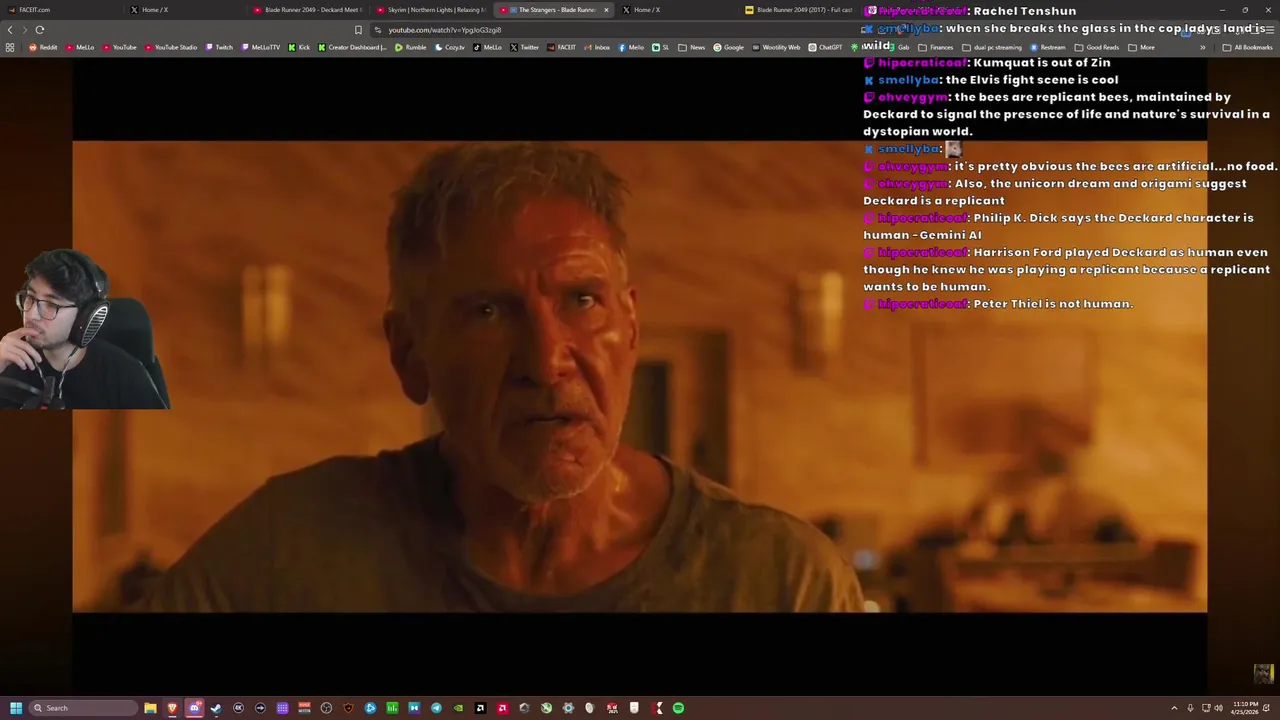Image resolution: width=1280 pixels, height=720 pixels.
Task: Open the Twitter bookmark
Action: 525,47
